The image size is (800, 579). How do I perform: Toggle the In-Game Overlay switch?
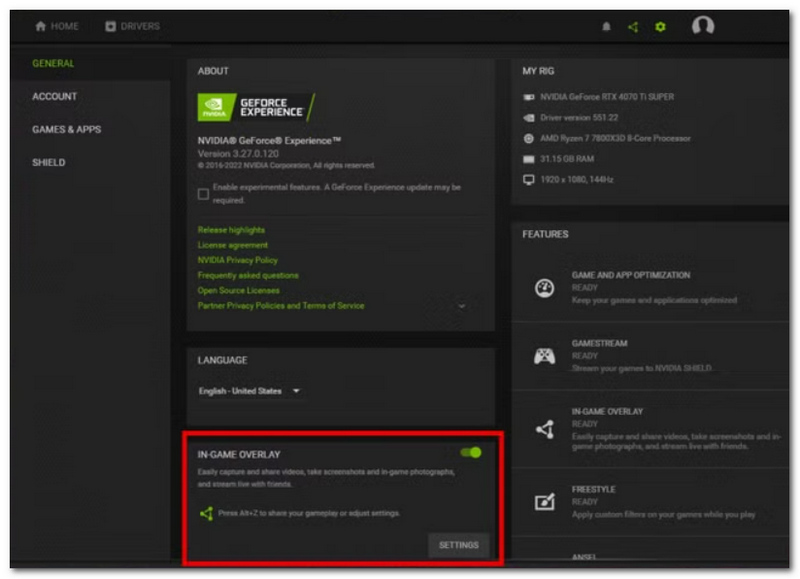(470, 452)
